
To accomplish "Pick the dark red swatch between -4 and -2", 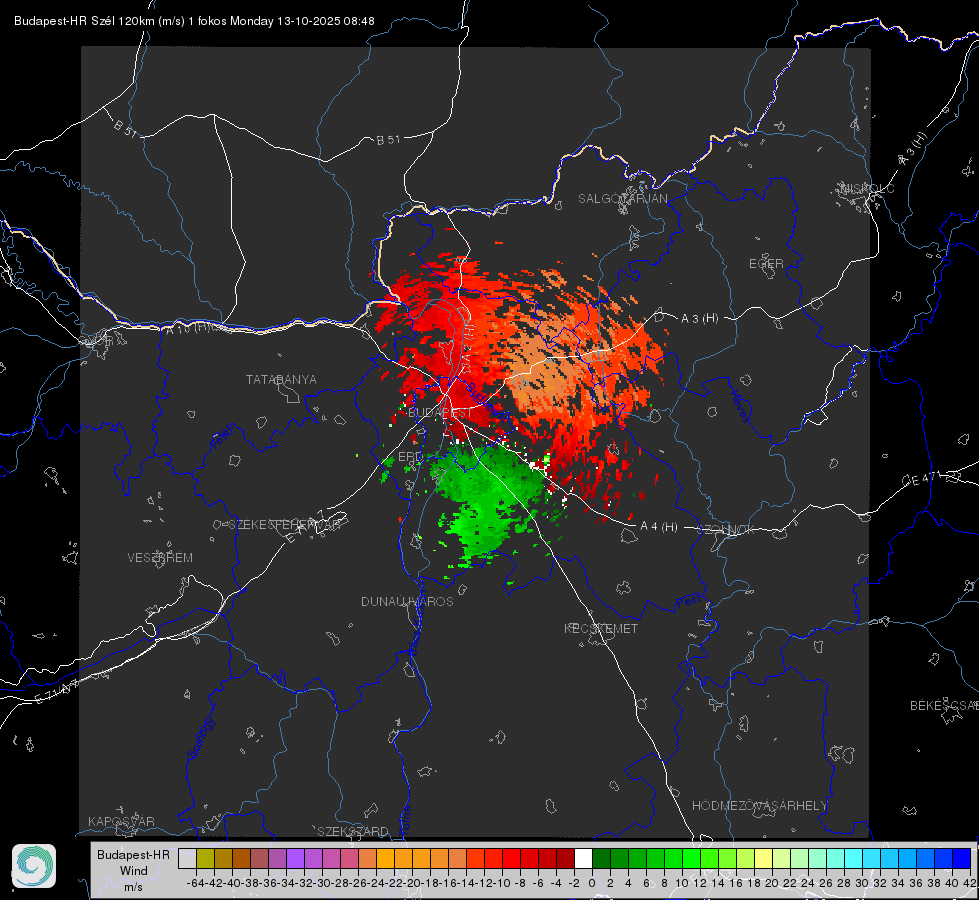I will pyautogui.click(x=565, y=858).
